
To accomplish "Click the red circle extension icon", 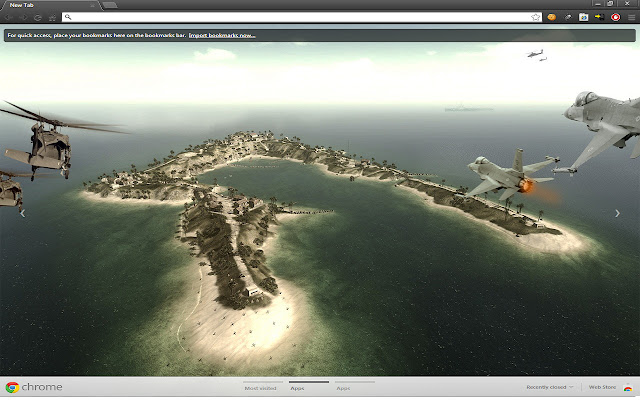I will pyautogui.click(x=614, y=17).
